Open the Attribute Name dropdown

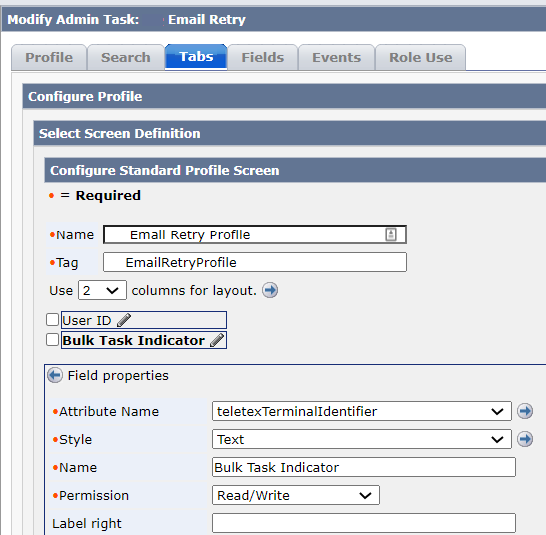(x=361, y=411)
